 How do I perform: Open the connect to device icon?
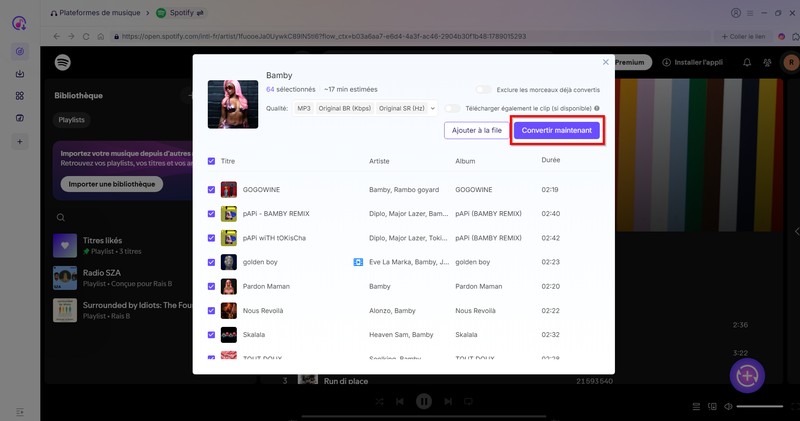click(x=712, y=406)
